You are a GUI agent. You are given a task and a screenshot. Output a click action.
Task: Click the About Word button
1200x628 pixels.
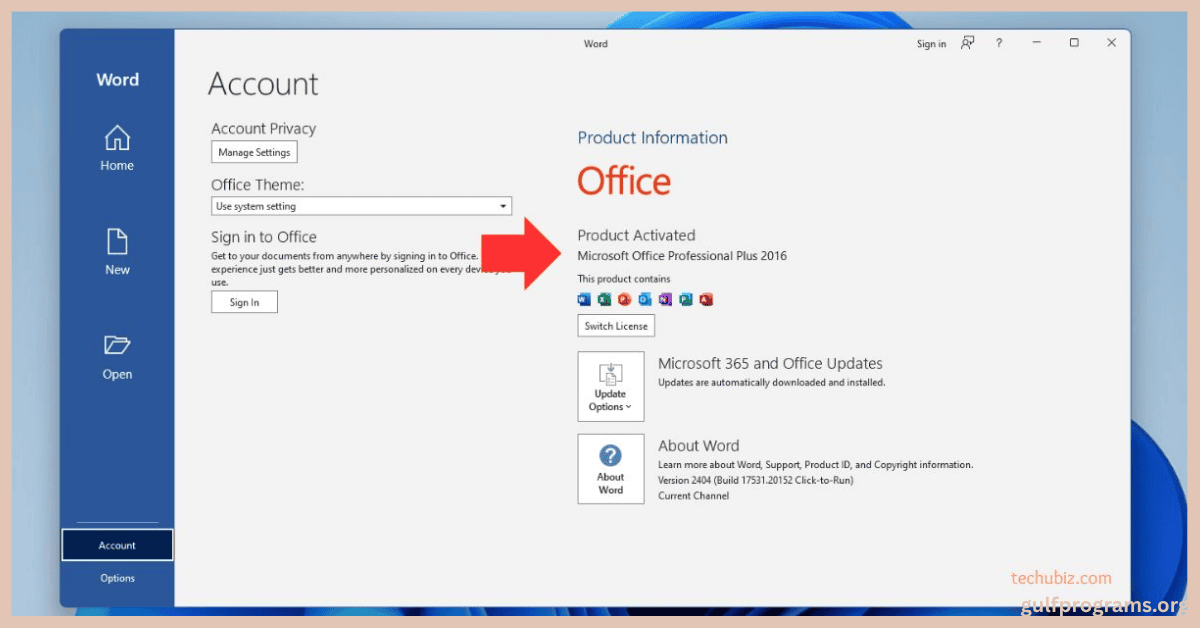tap(611, 469)
